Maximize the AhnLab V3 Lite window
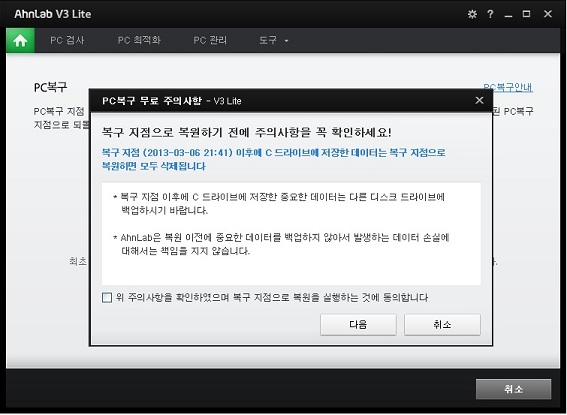The width and height of the screenshot is (567, 415). (x=526, y=14)
